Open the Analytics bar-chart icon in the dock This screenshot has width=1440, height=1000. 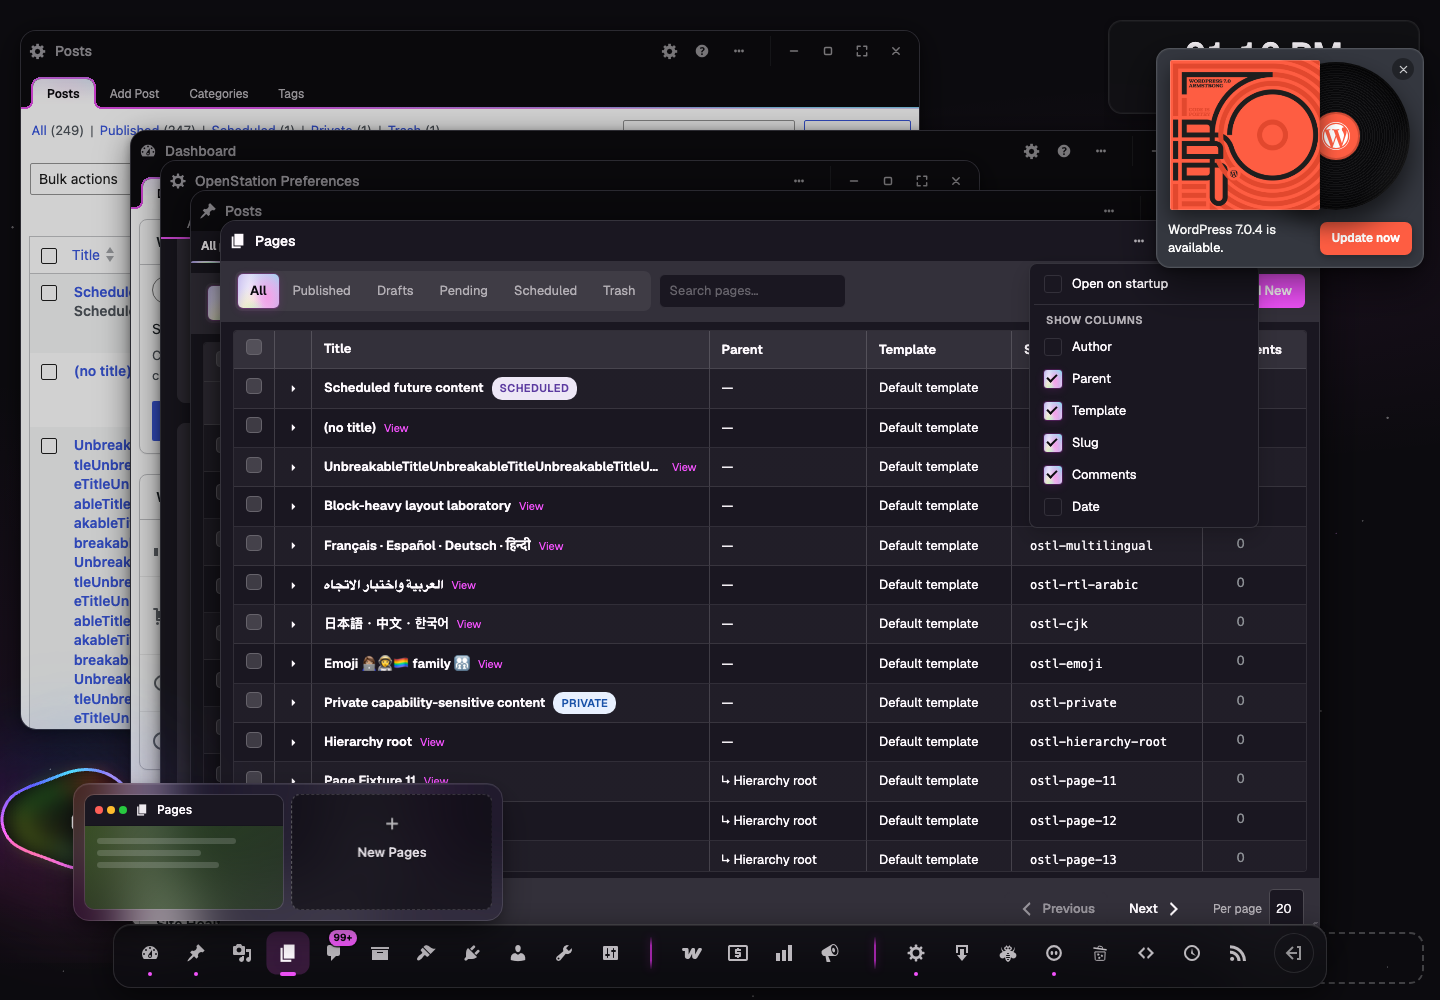click(x=784, y=953)
